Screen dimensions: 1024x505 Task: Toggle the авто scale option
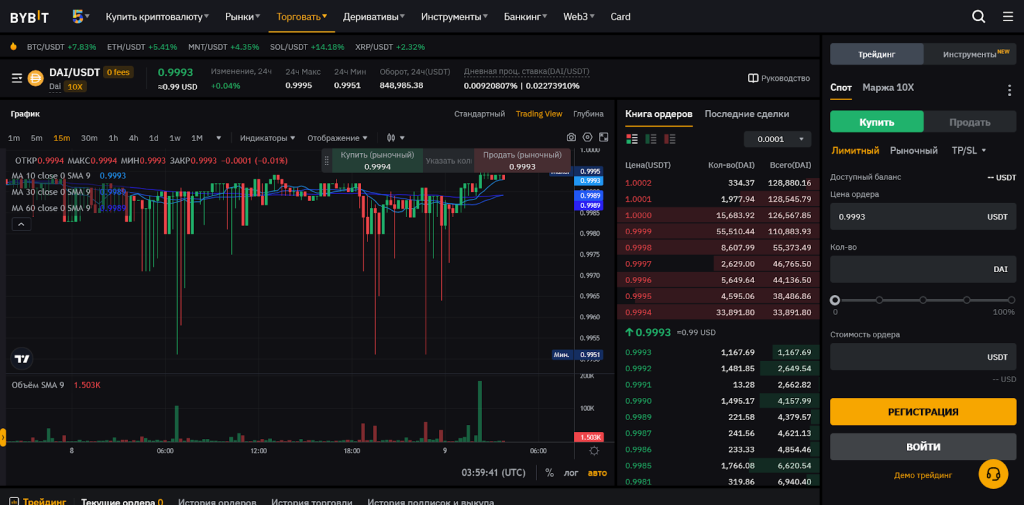tap(597, 473)
